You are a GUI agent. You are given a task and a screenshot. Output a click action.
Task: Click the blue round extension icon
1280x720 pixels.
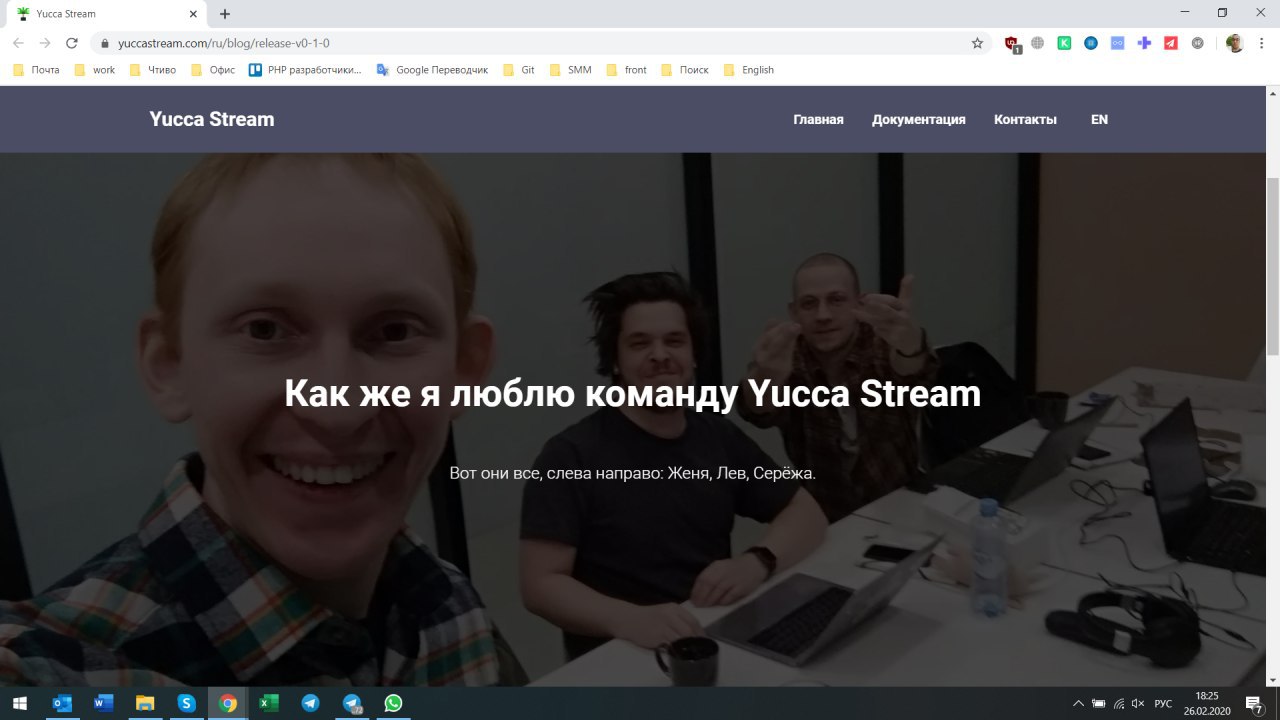point(1091,43)
